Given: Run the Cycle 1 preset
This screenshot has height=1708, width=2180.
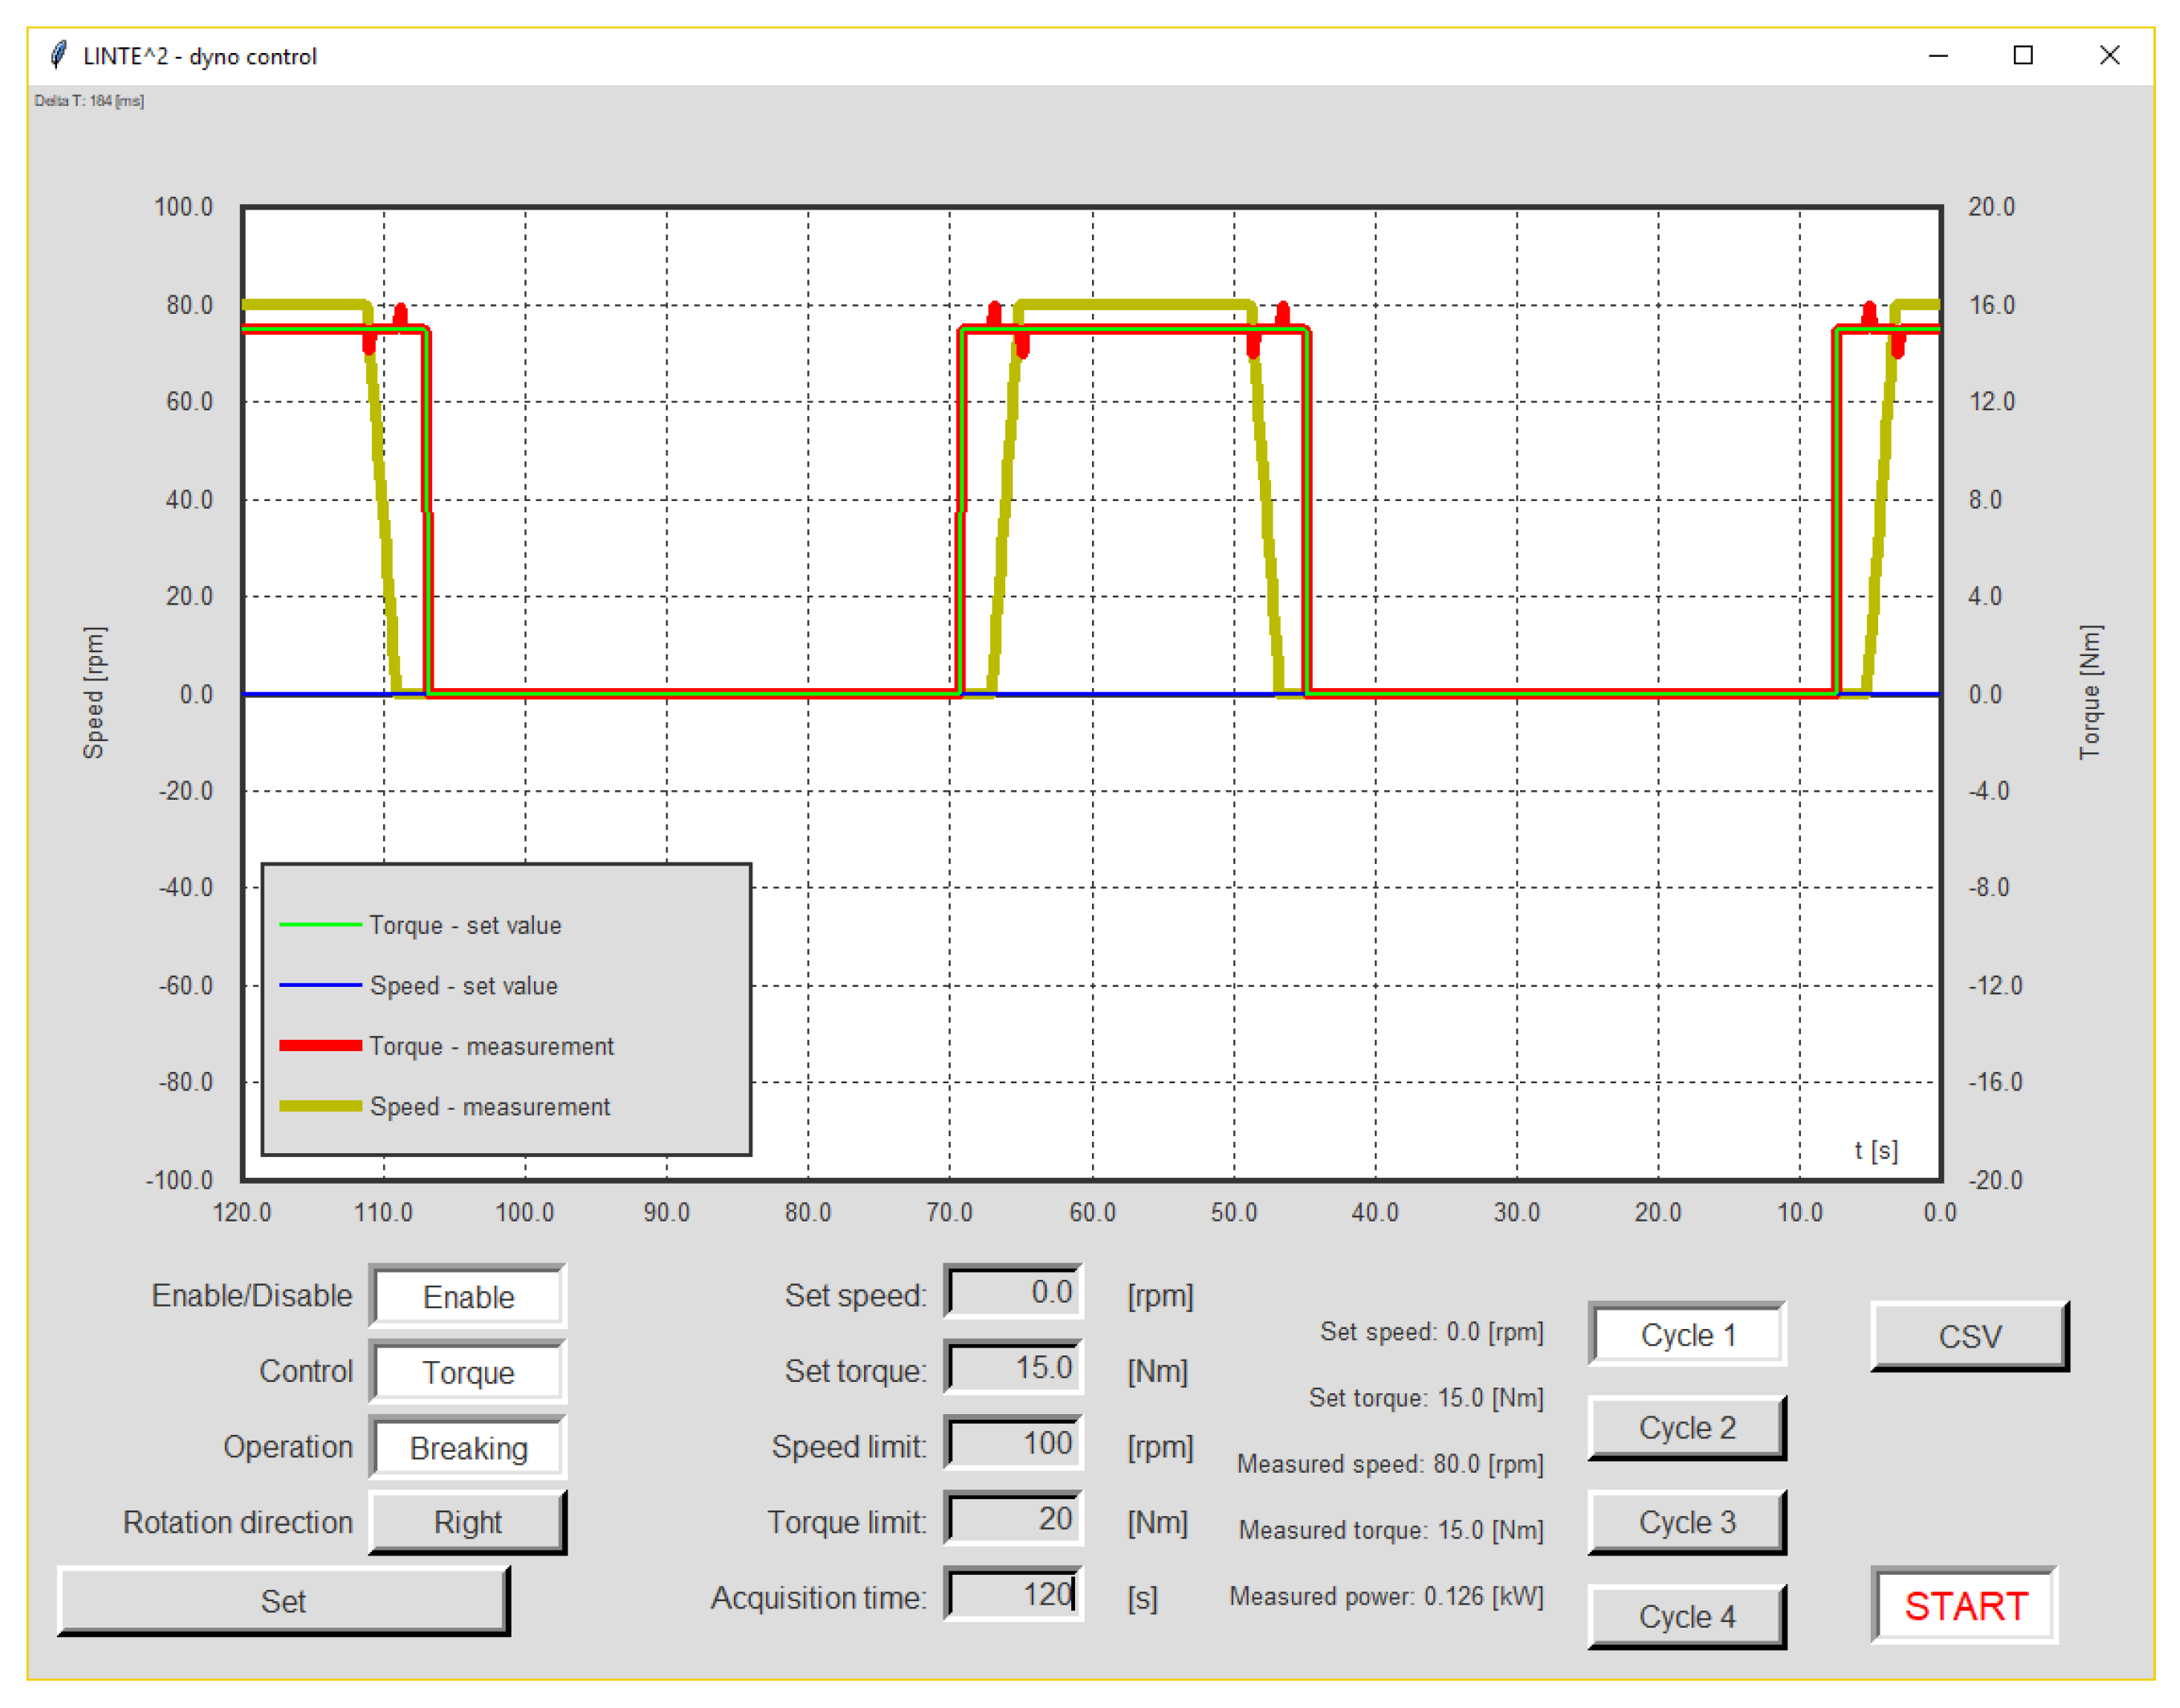Looking at the screenshot, I should (1687, 1335).
